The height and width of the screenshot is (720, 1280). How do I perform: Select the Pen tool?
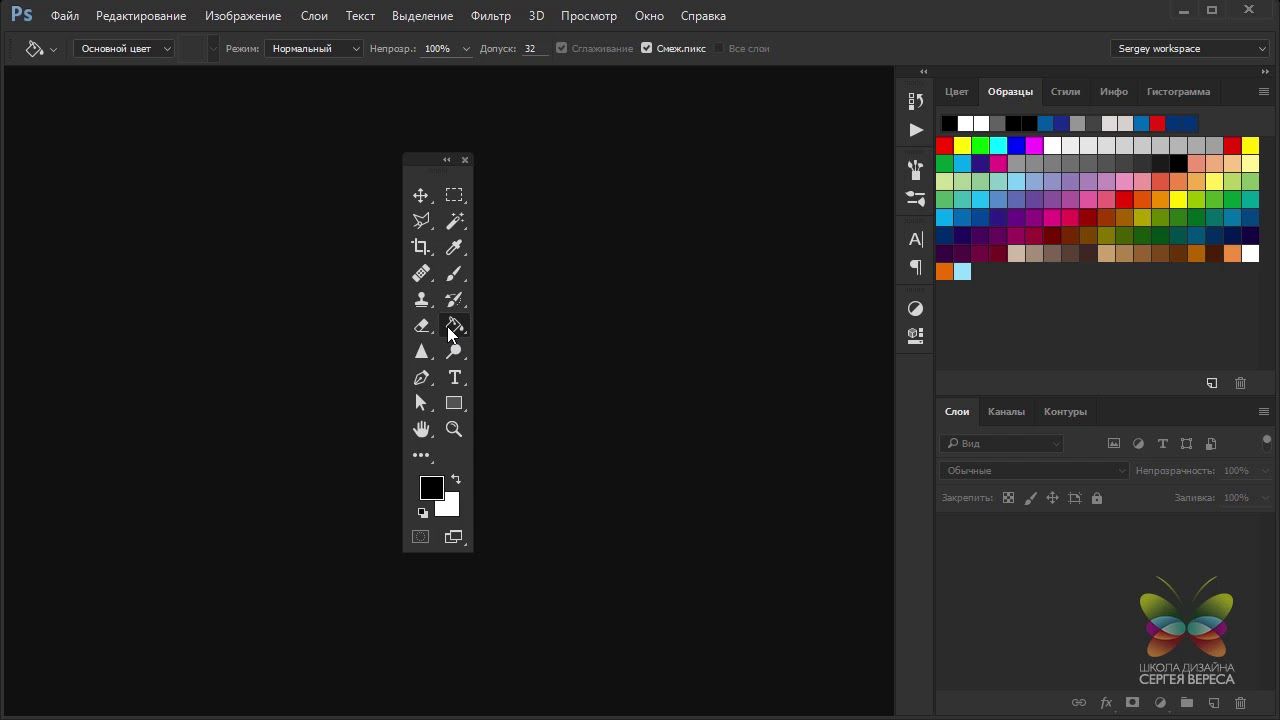coord(421,377)
